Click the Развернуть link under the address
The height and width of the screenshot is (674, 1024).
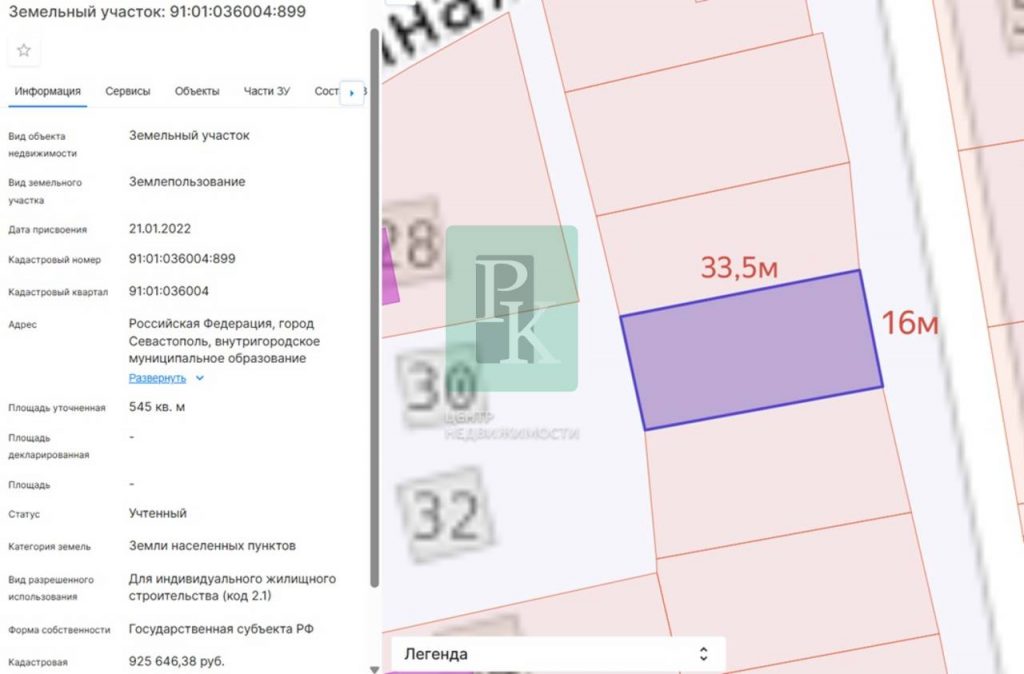point(157,378)
